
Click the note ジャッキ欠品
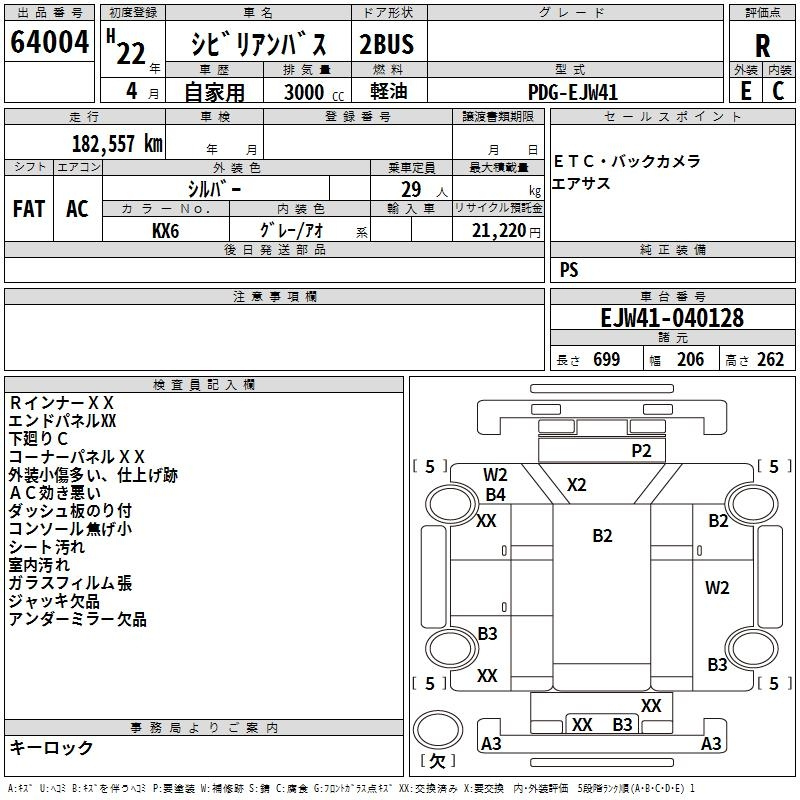(54, 601)
